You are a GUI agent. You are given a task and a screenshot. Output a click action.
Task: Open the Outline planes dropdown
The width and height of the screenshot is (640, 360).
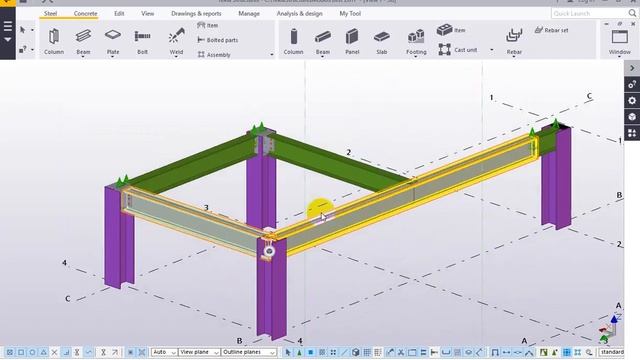tap(249, 352)
